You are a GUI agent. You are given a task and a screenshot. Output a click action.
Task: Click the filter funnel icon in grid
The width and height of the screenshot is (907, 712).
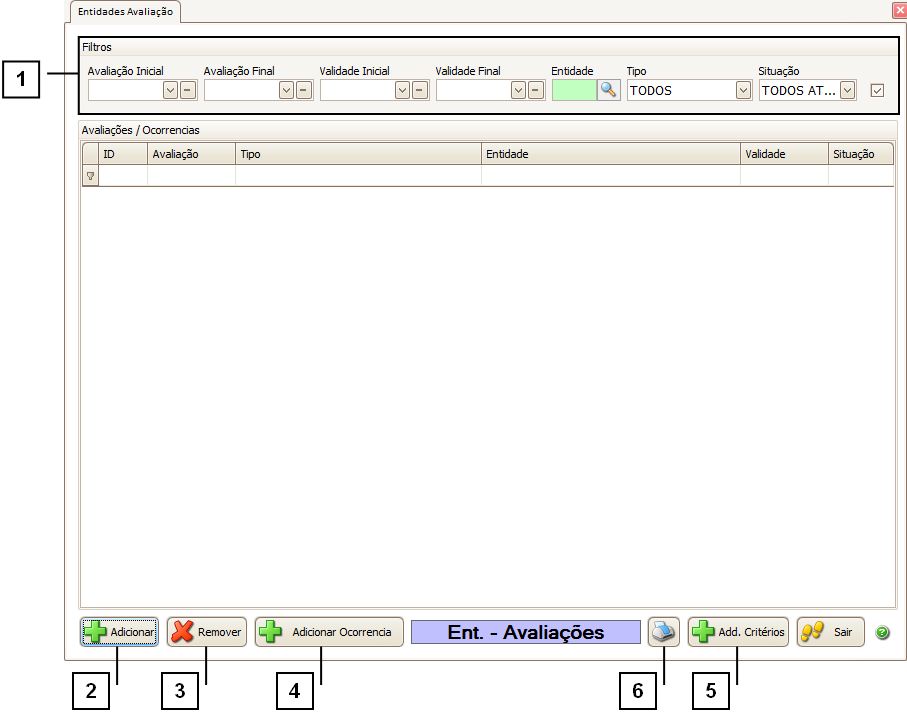click(90, 176)
